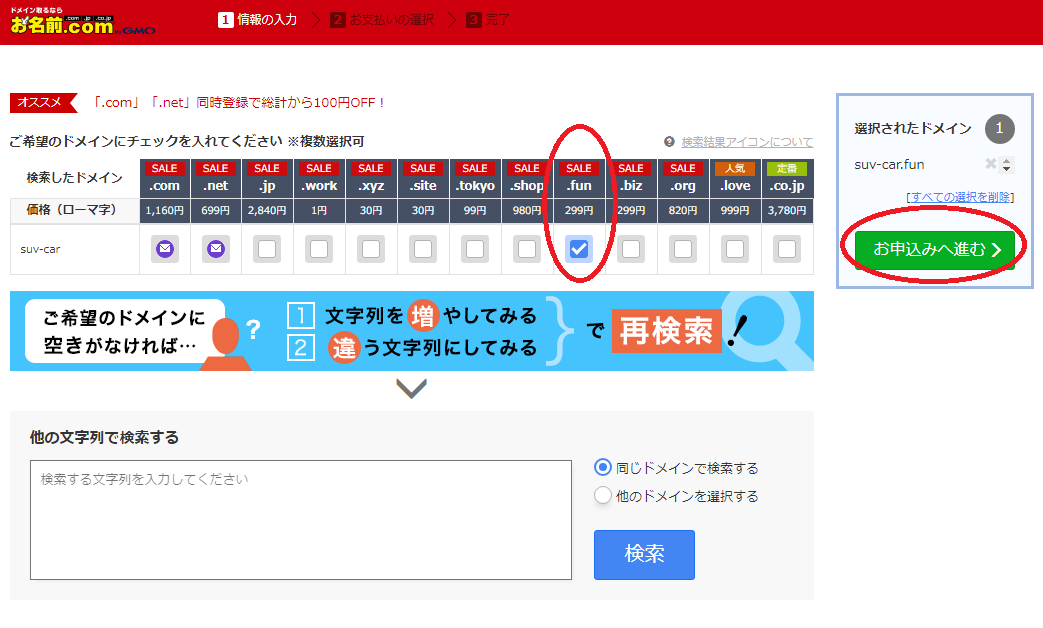Remove suv-car.fun with the X icon
Screen dimensions: 1043x628
point(991,164)
